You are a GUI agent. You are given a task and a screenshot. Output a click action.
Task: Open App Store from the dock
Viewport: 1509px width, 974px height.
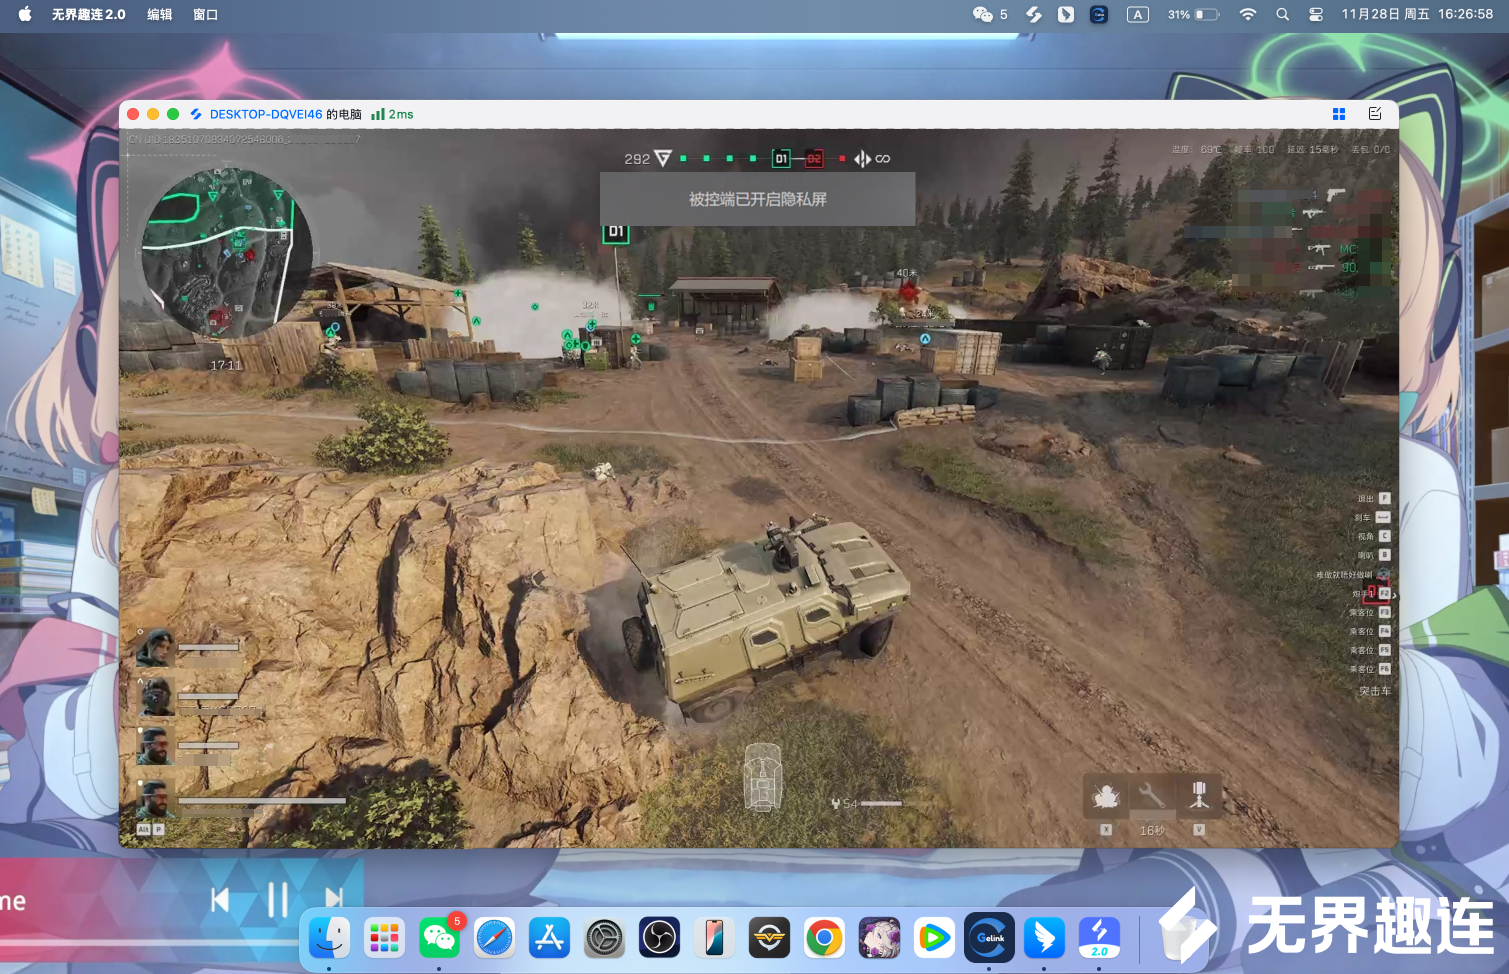549,938
